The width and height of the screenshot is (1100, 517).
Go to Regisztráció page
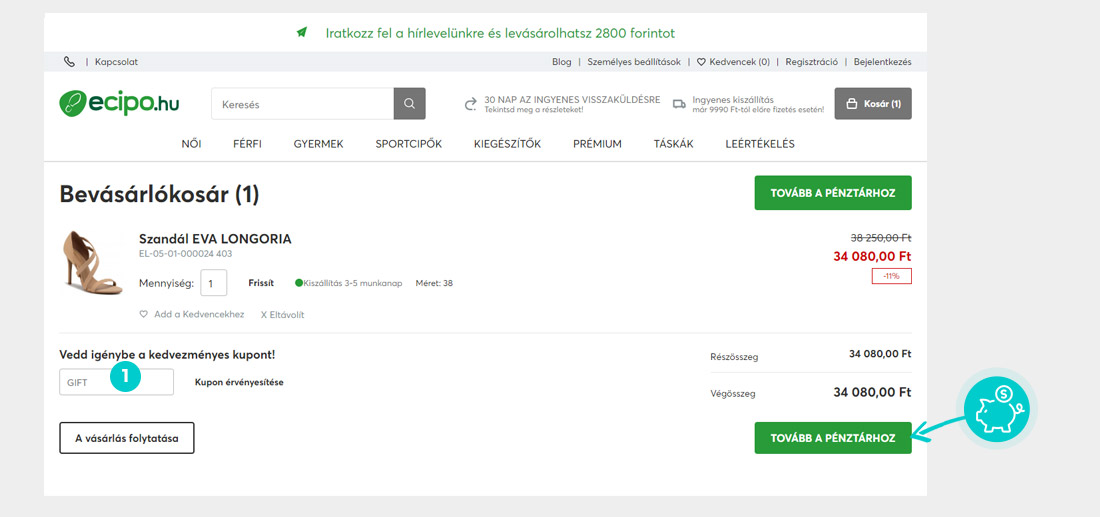812,62
